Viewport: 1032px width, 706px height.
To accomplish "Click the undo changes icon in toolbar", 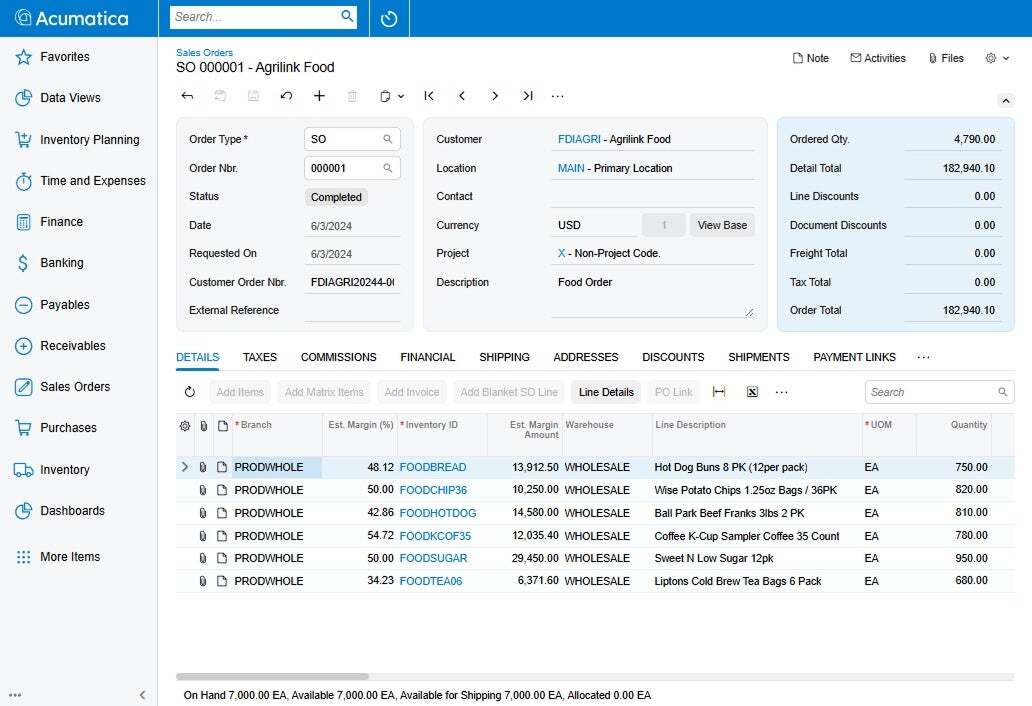I will pos(286,96).
